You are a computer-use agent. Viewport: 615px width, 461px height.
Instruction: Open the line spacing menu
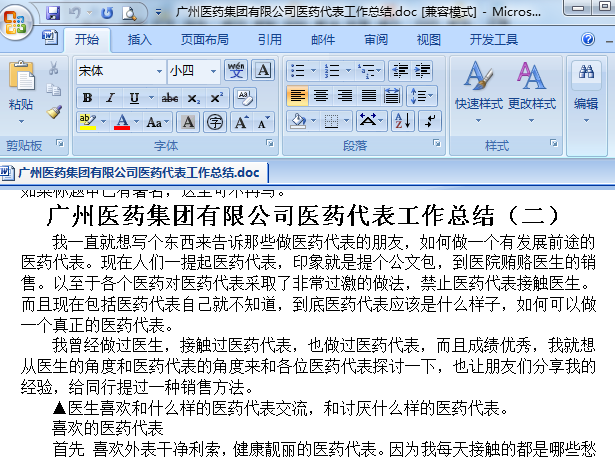pyautogui.click(x=422, y=96)
